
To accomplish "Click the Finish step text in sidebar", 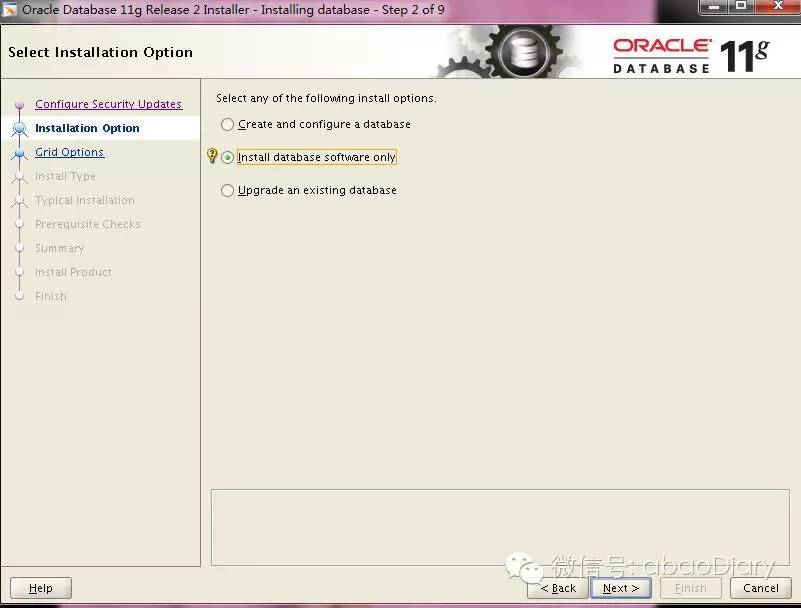I will 51,296.
